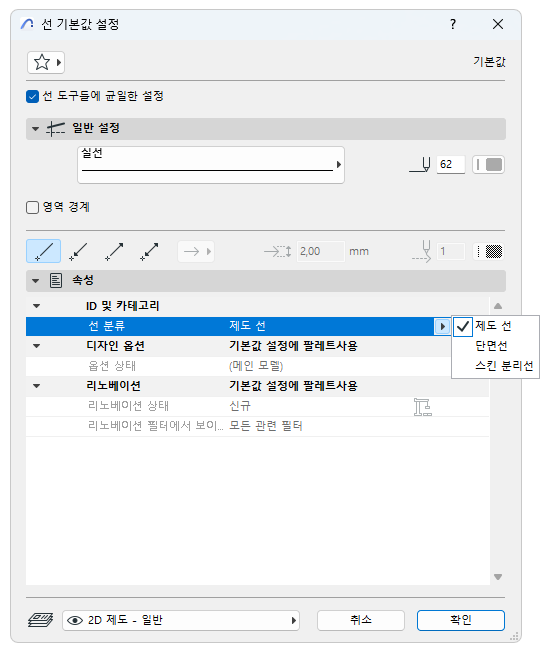The height and width of the screenshot is (651, 559).
Task: Click the arrowhead pen number field
Action: 451,251
